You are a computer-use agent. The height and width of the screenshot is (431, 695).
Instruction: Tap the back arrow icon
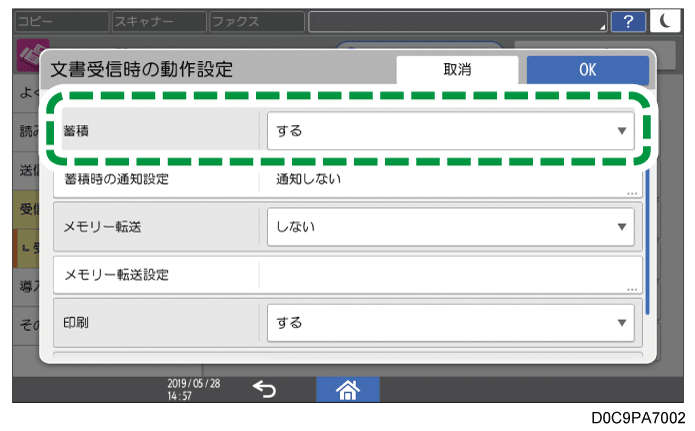(264, 390)
